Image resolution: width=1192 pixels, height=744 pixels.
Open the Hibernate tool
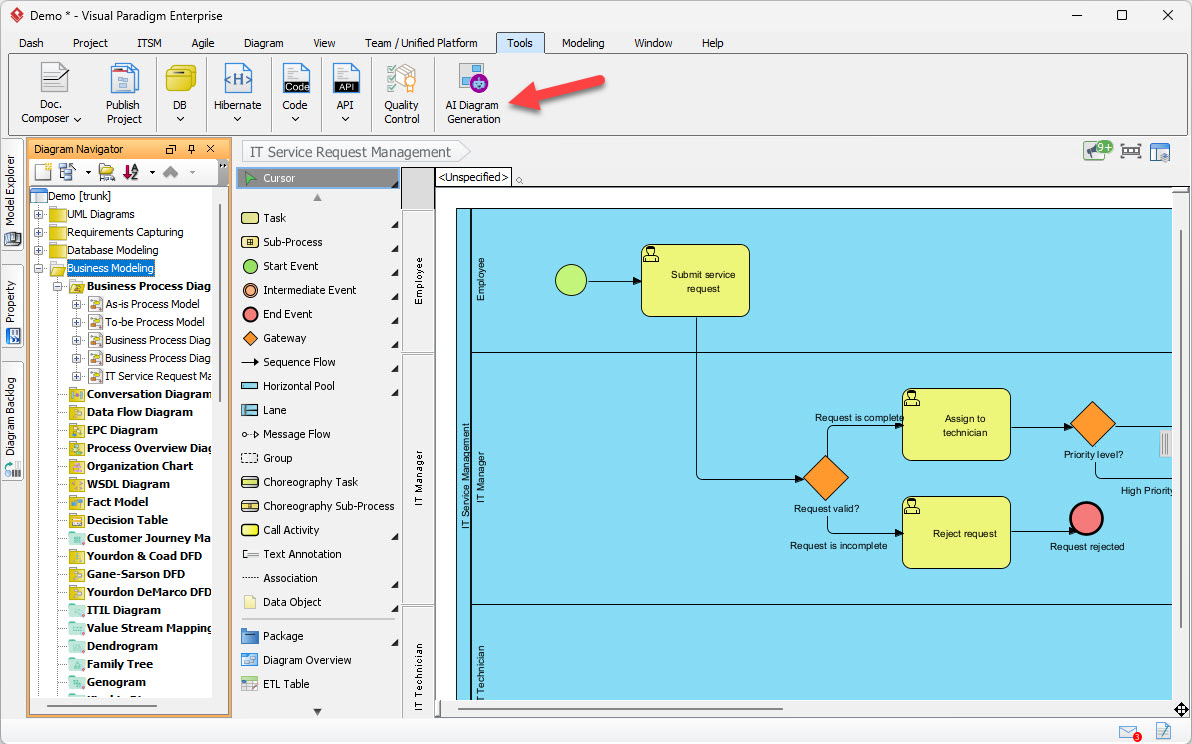click(237, 93)
